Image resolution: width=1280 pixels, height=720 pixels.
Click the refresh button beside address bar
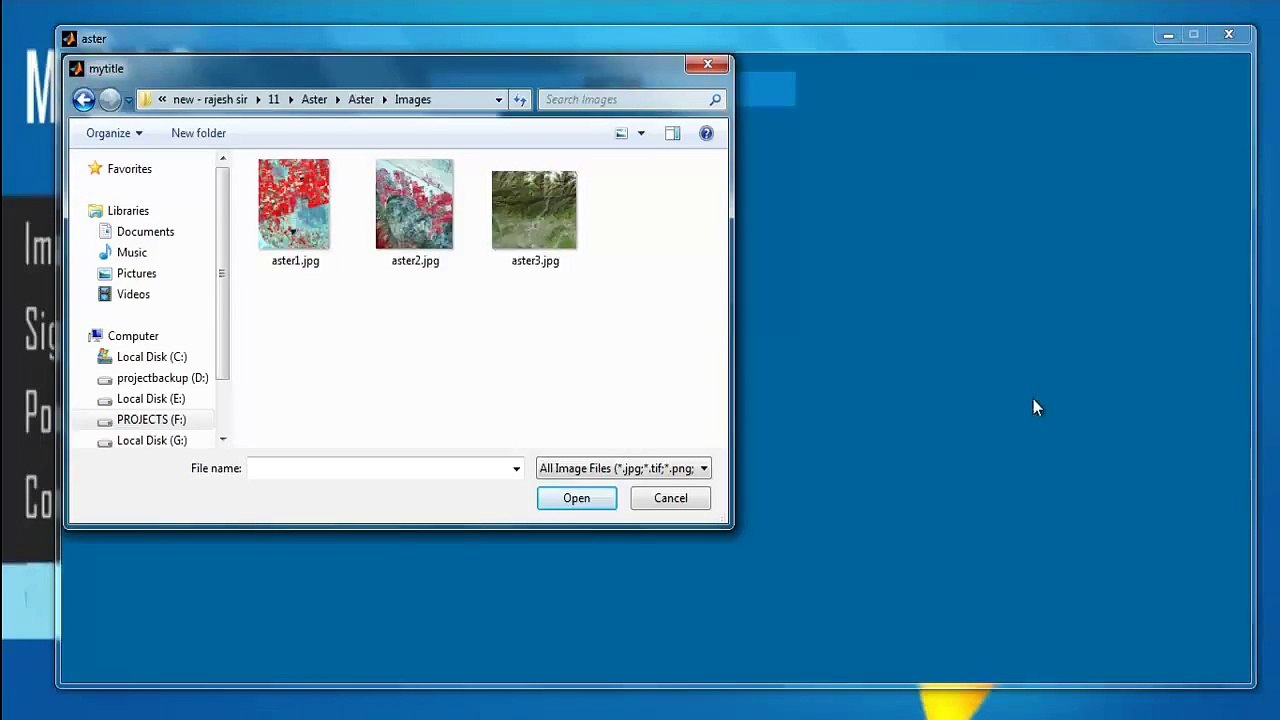coord(520,99)
